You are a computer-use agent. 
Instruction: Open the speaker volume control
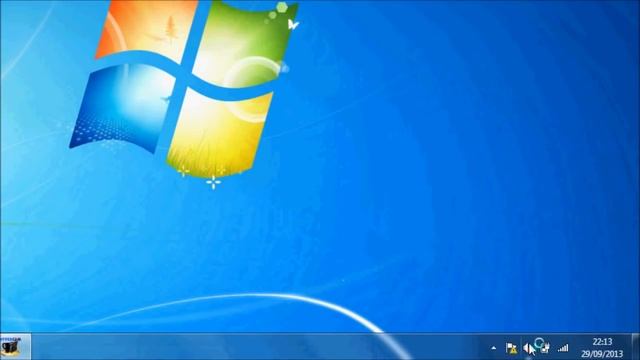click(528, 348)
